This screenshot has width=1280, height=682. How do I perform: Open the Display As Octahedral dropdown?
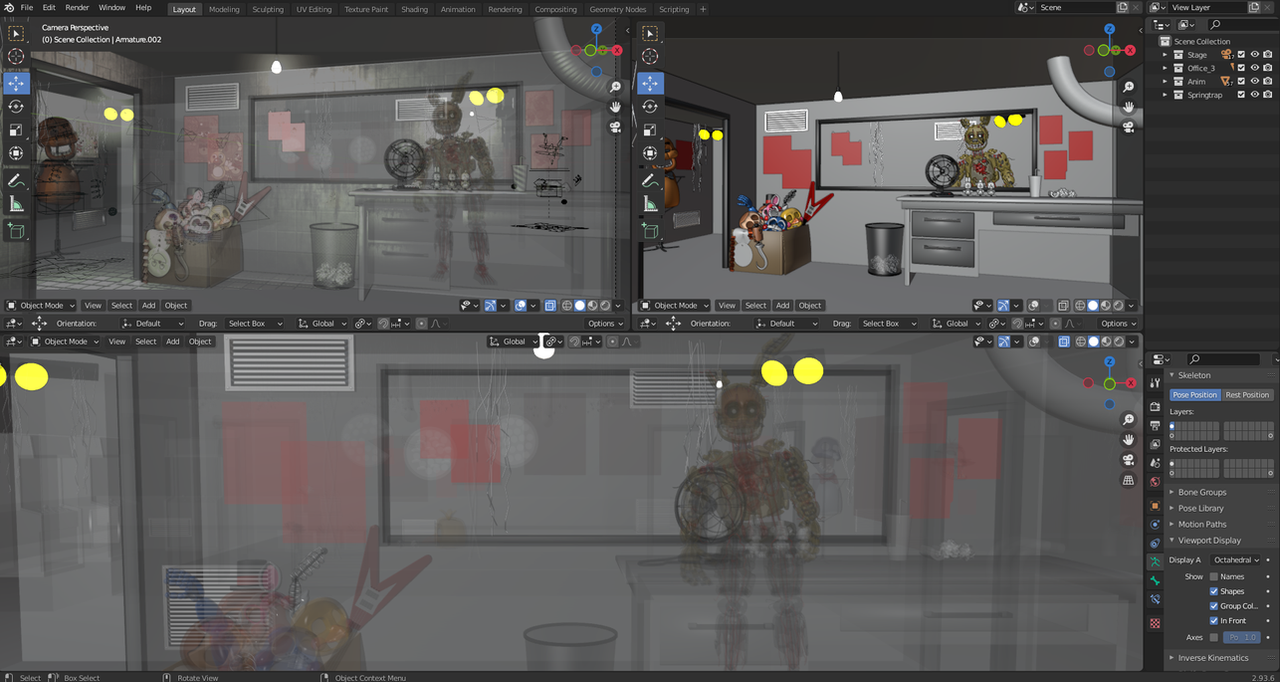[x=1237, y=560]
